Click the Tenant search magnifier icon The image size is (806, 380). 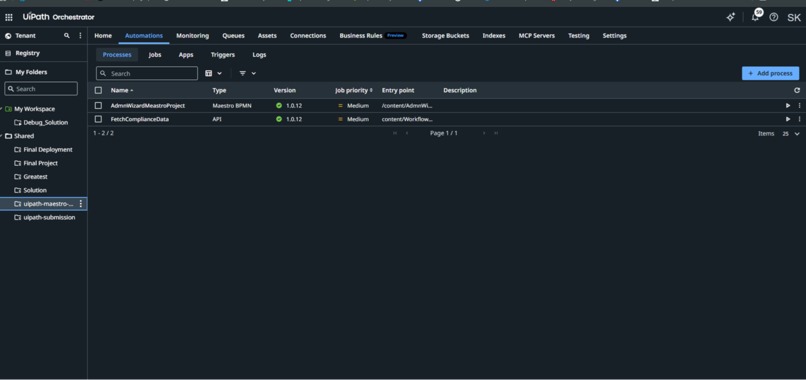point(67,35)
